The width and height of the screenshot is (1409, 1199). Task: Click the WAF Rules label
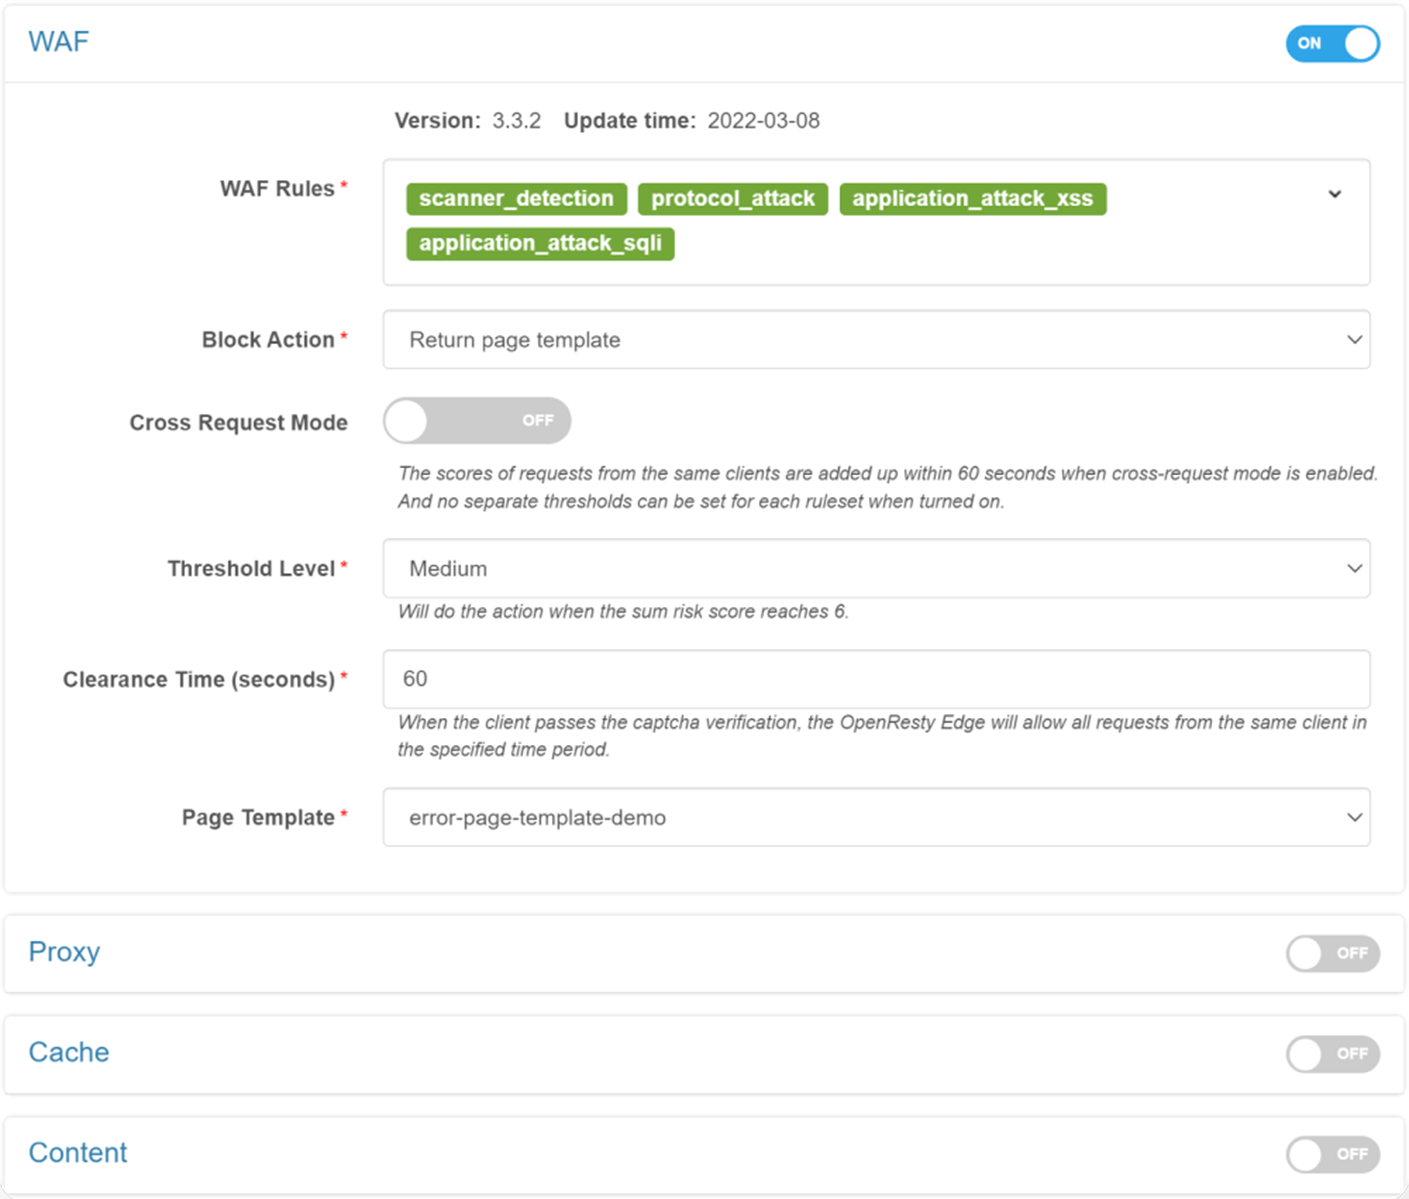[x=277, y=189]
